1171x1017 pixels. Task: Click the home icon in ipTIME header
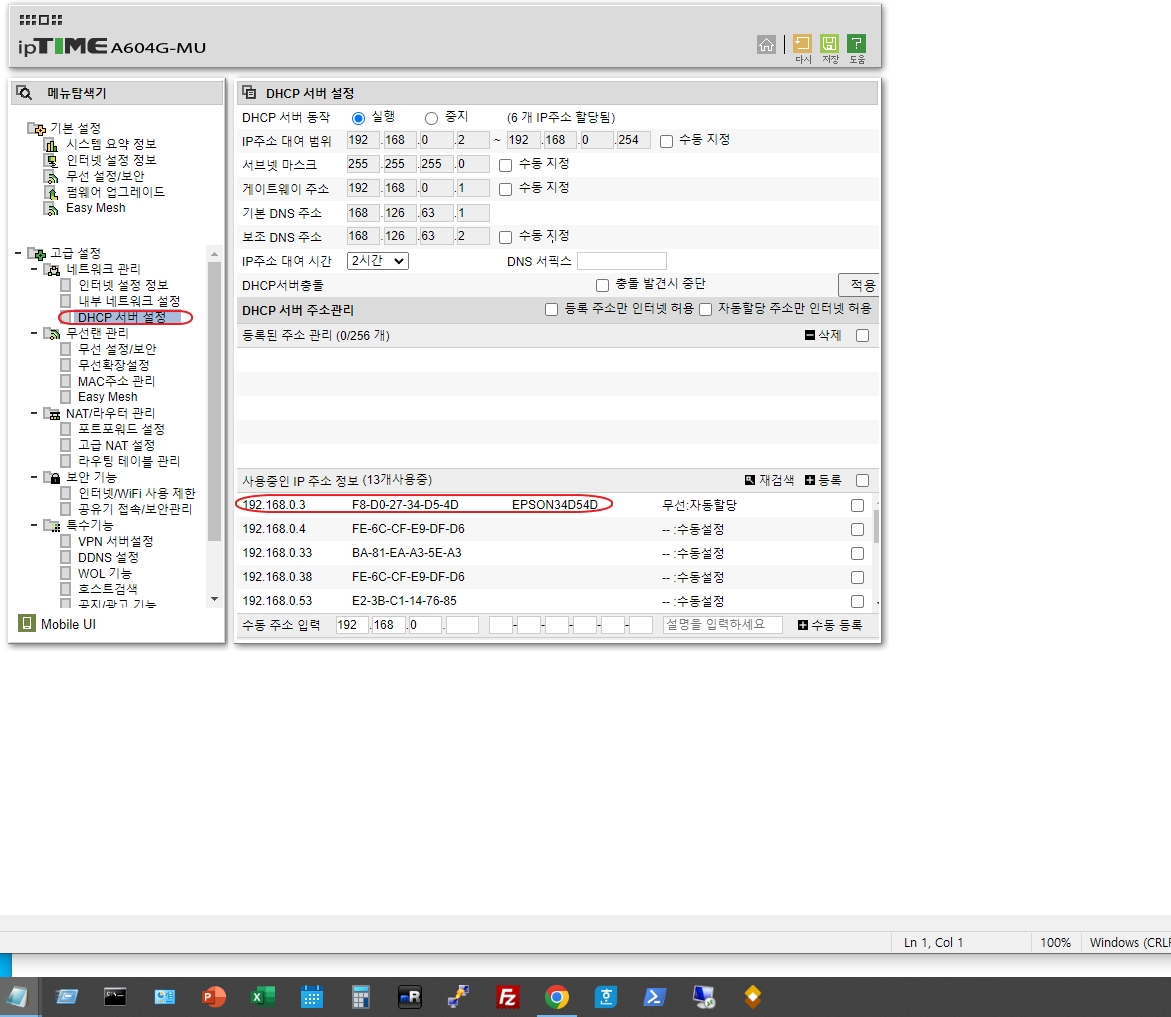click(766, 44)
